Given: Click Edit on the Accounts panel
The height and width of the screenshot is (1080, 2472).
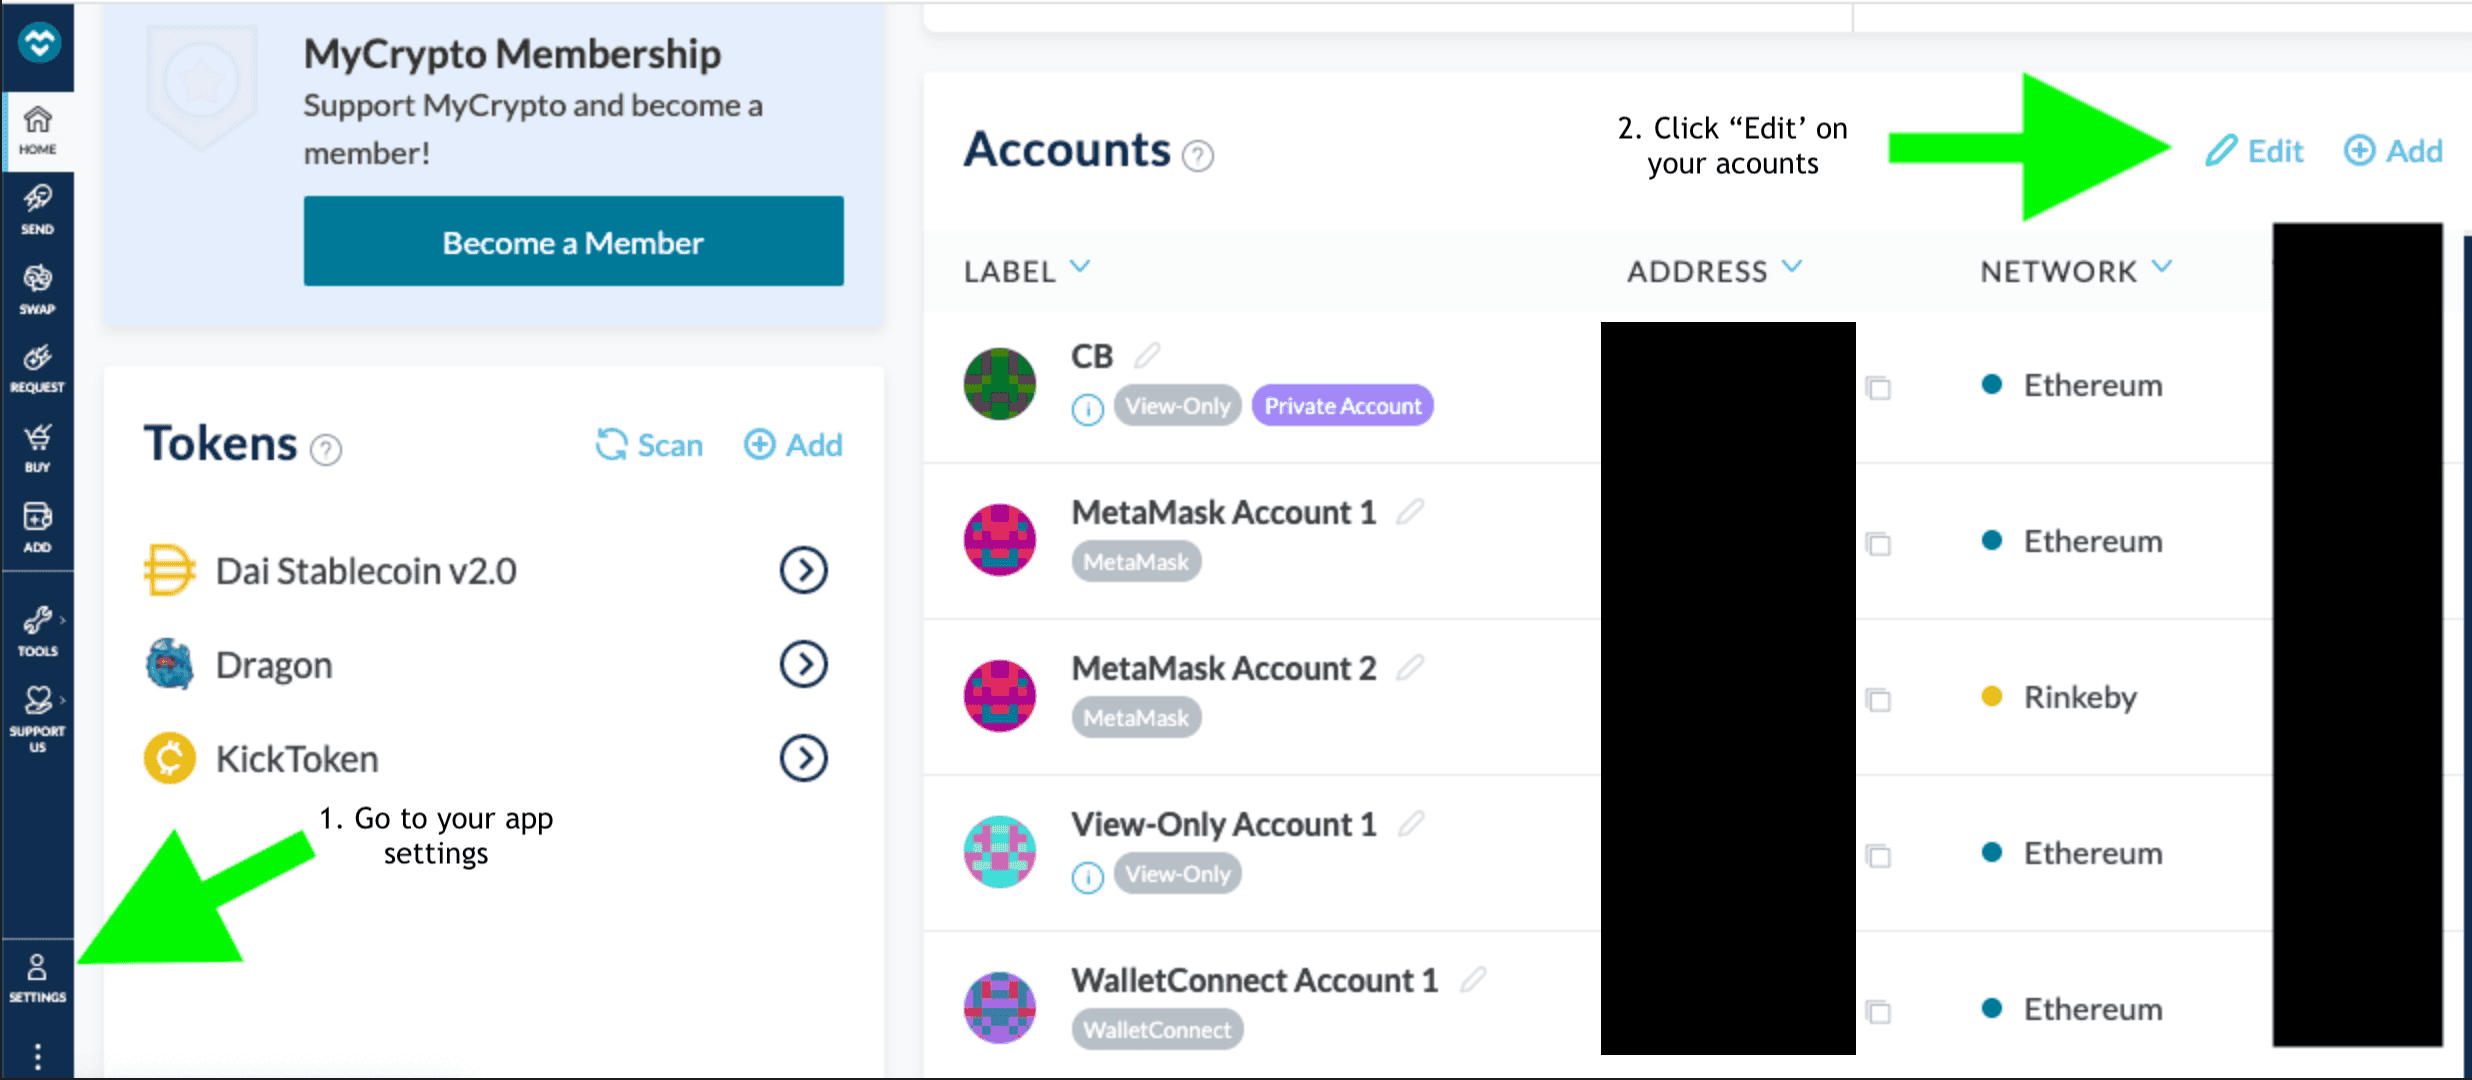Looking at the screenshot, I should 2254,151.
